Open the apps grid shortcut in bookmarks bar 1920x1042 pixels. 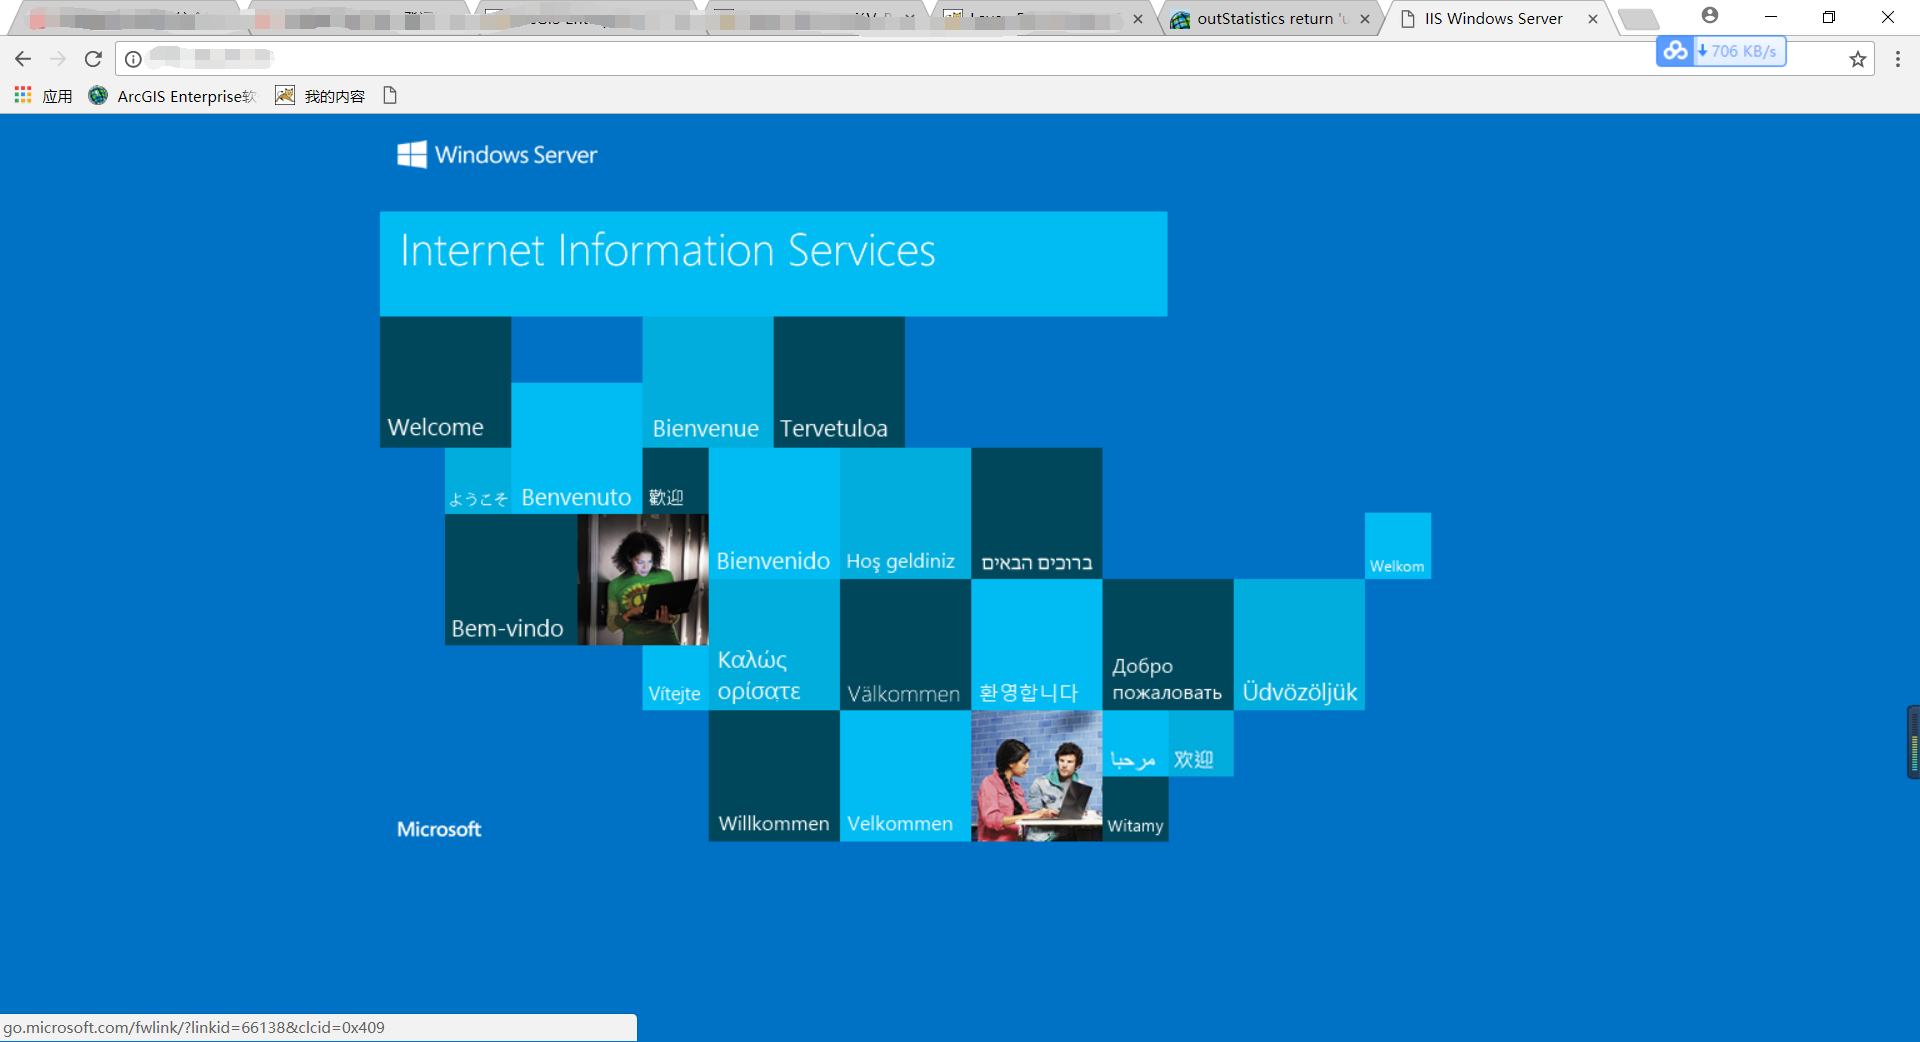pyautogui.click(x=43, y=96)
